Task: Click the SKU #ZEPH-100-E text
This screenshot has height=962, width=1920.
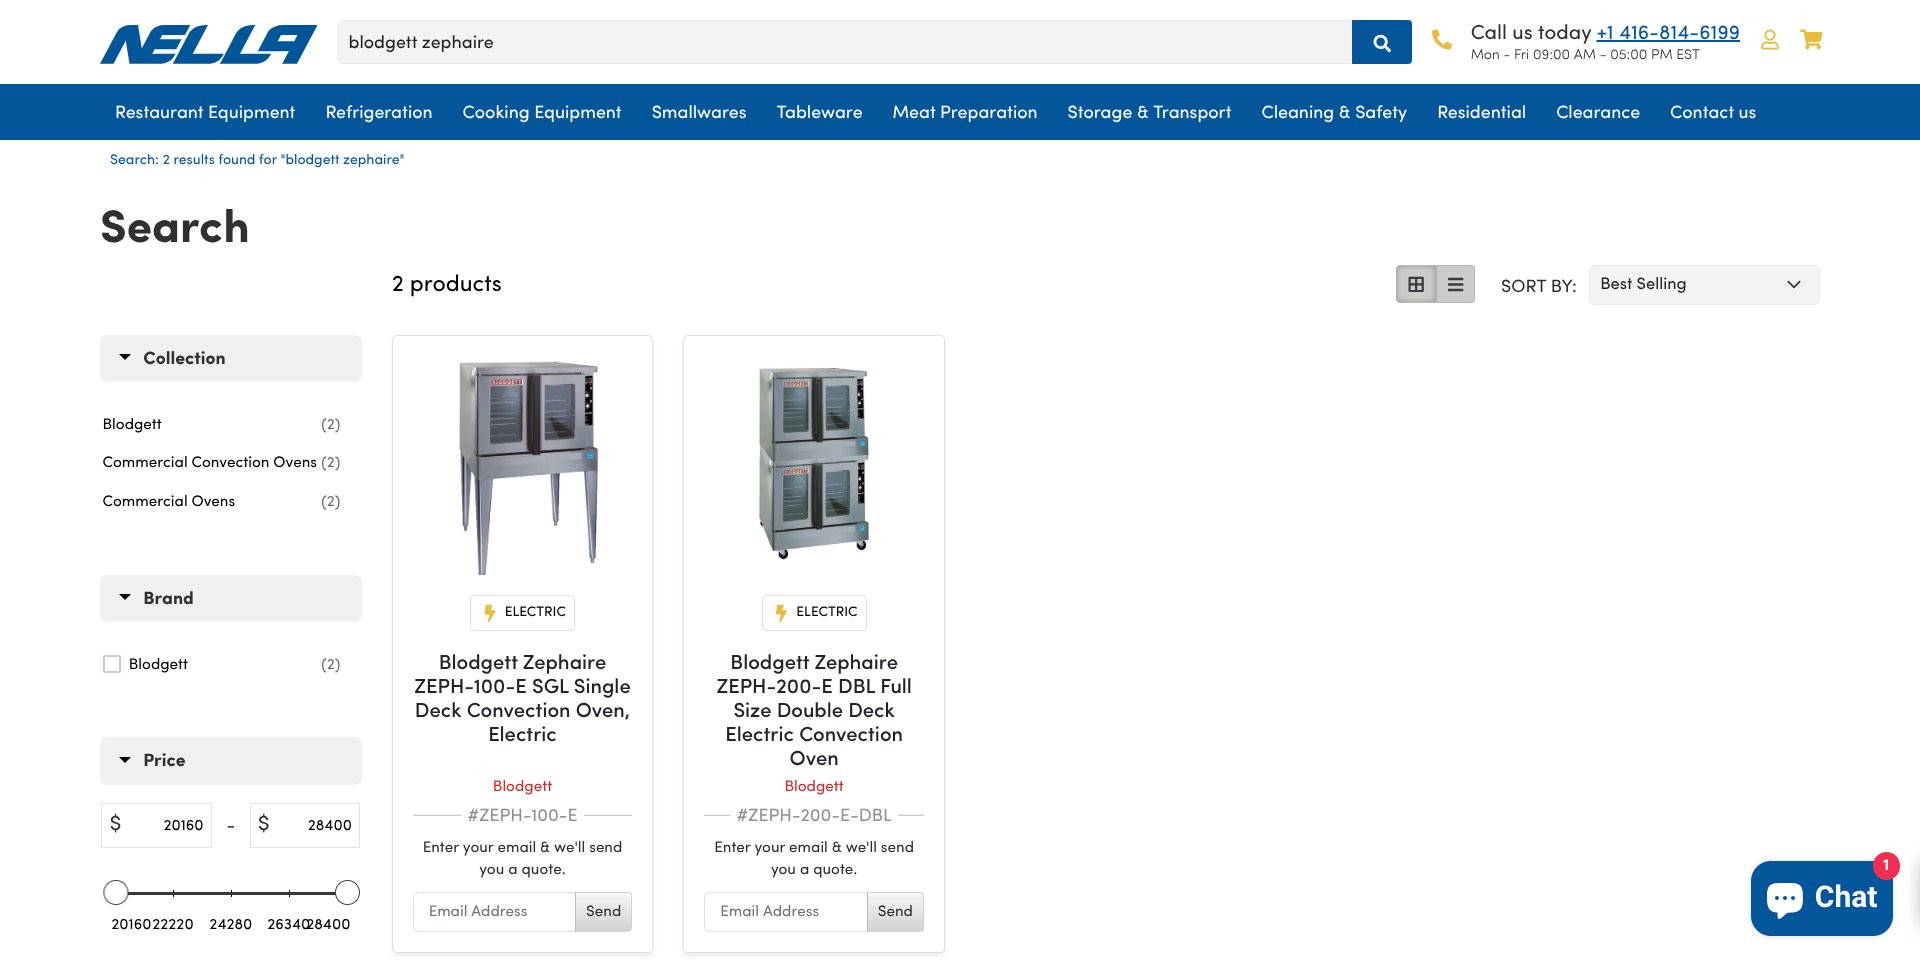Action: (523, 815)
